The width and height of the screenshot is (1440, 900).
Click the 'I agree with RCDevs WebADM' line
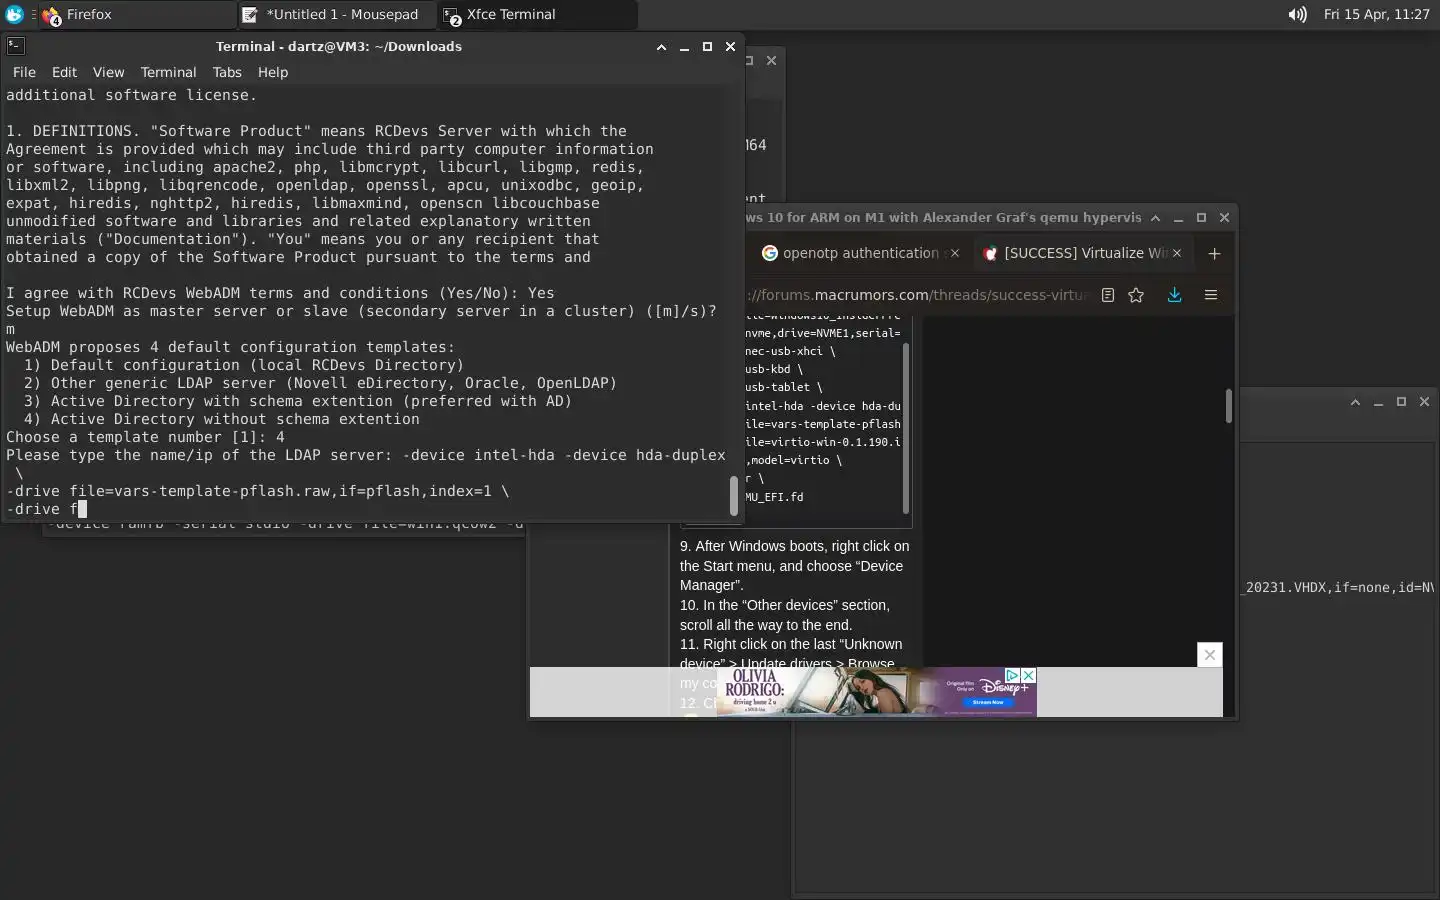click(x=280, y=293)
